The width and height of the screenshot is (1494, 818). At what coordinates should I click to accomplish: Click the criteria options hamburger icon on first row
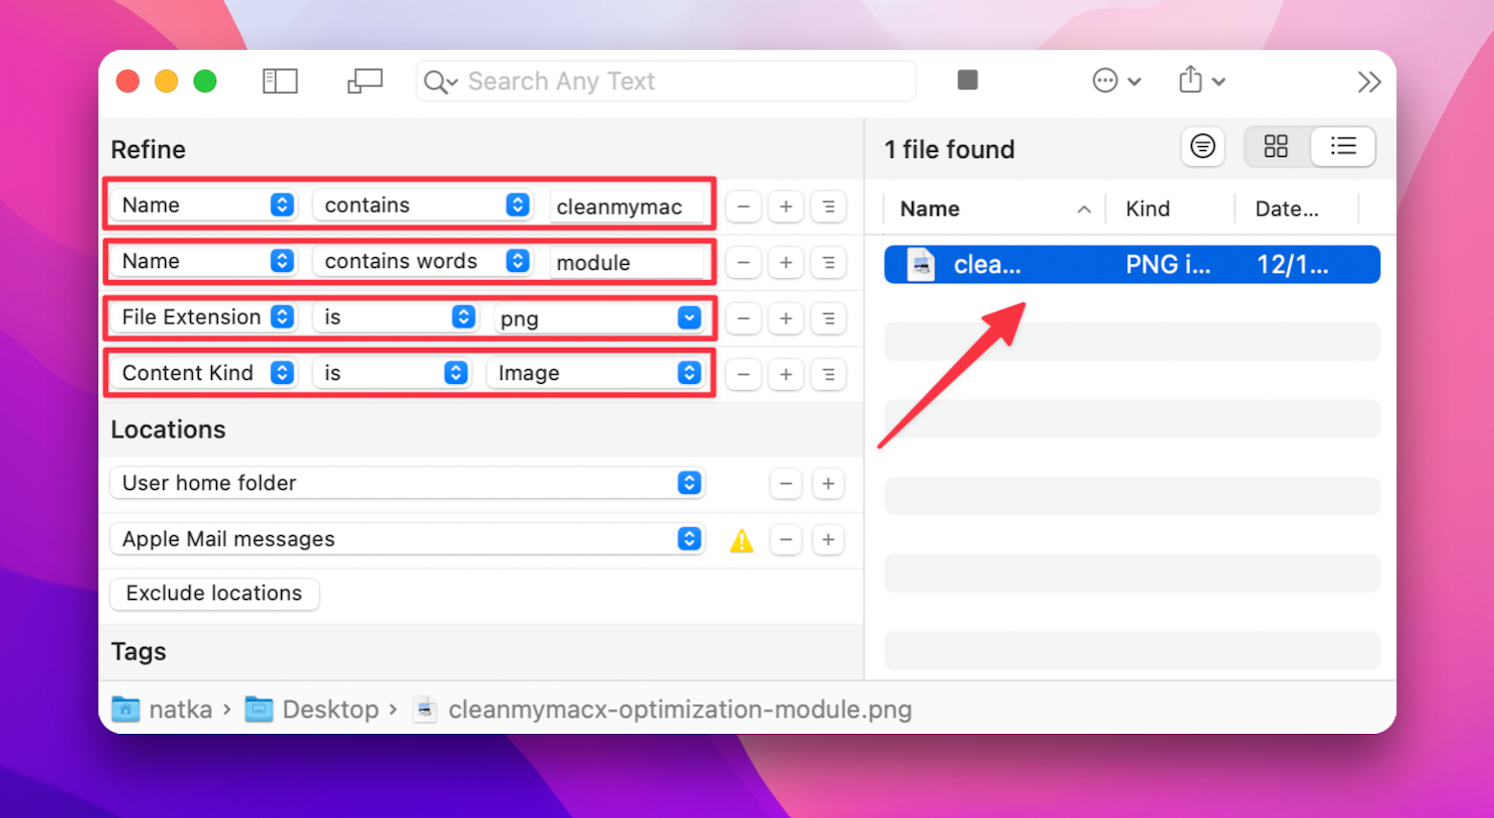tap(828, 206)
